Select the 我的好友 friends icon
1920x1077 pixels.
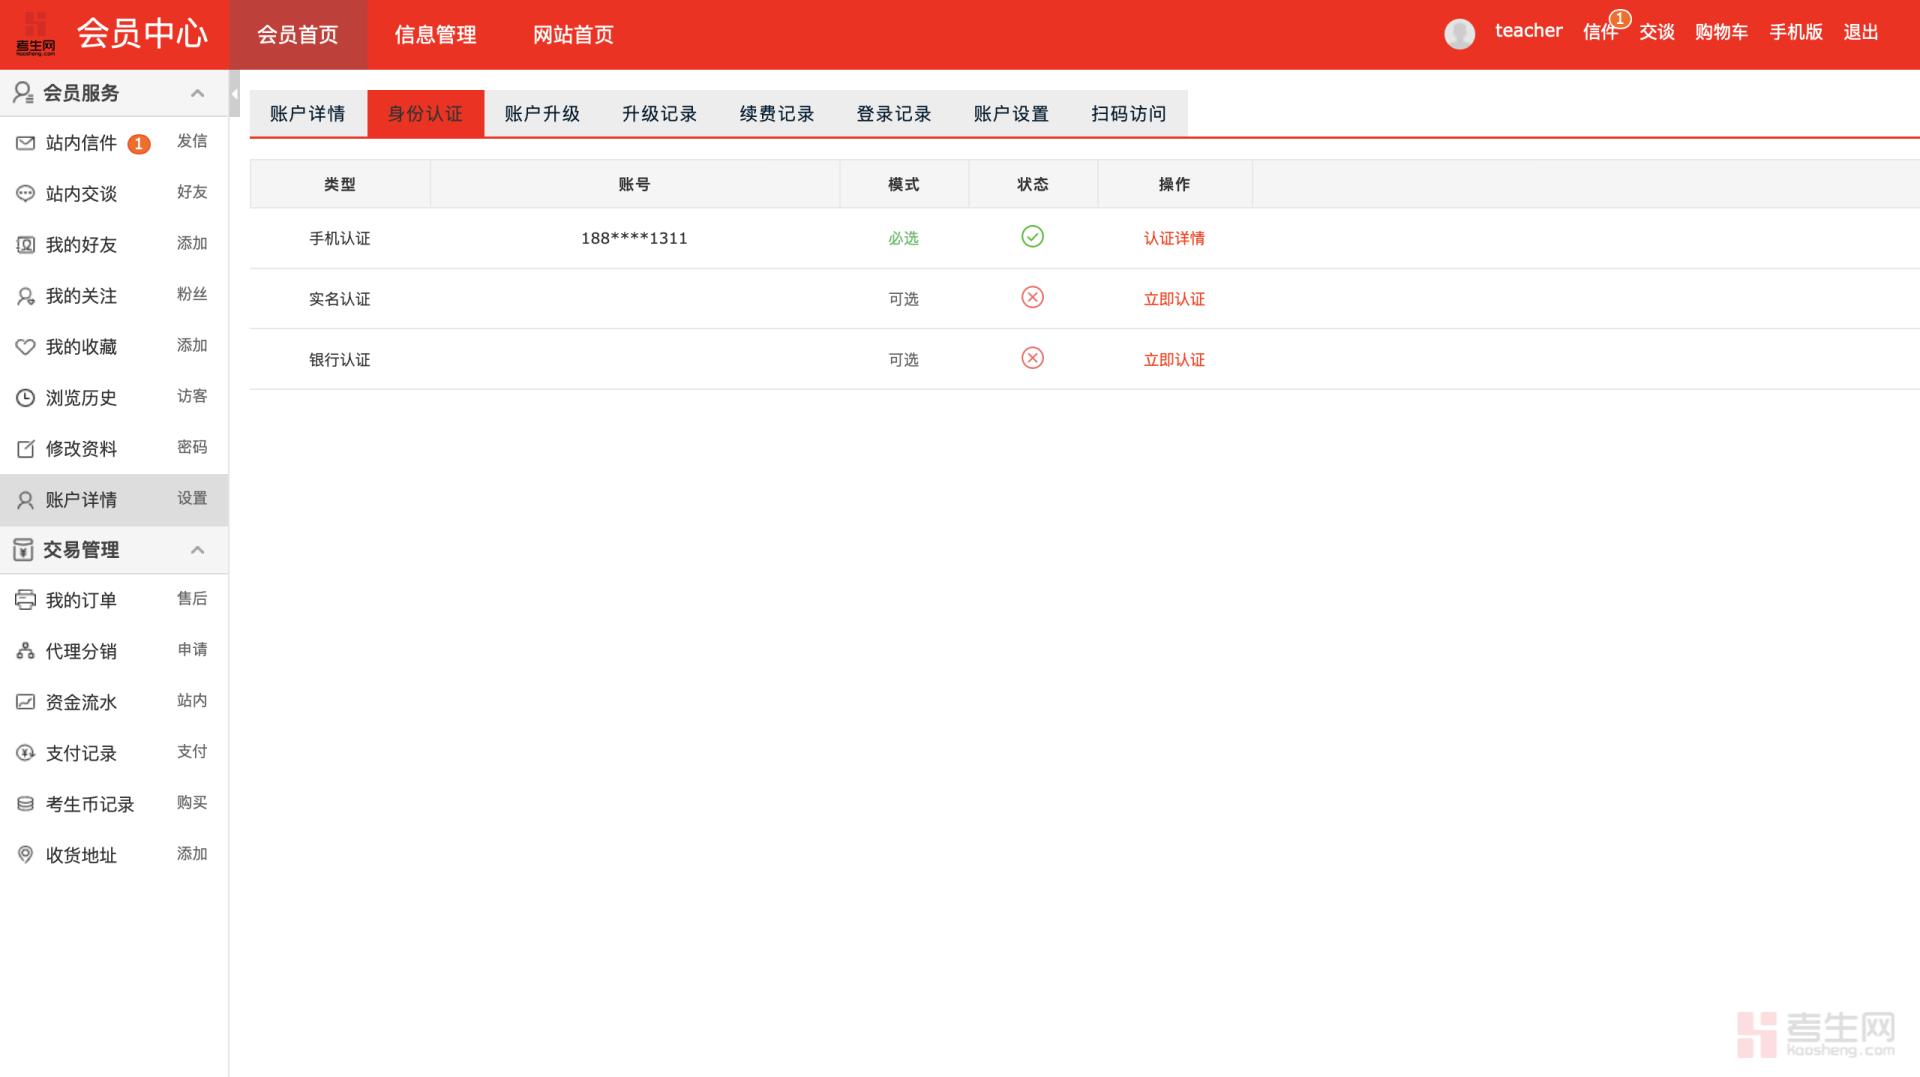[25, 244]
